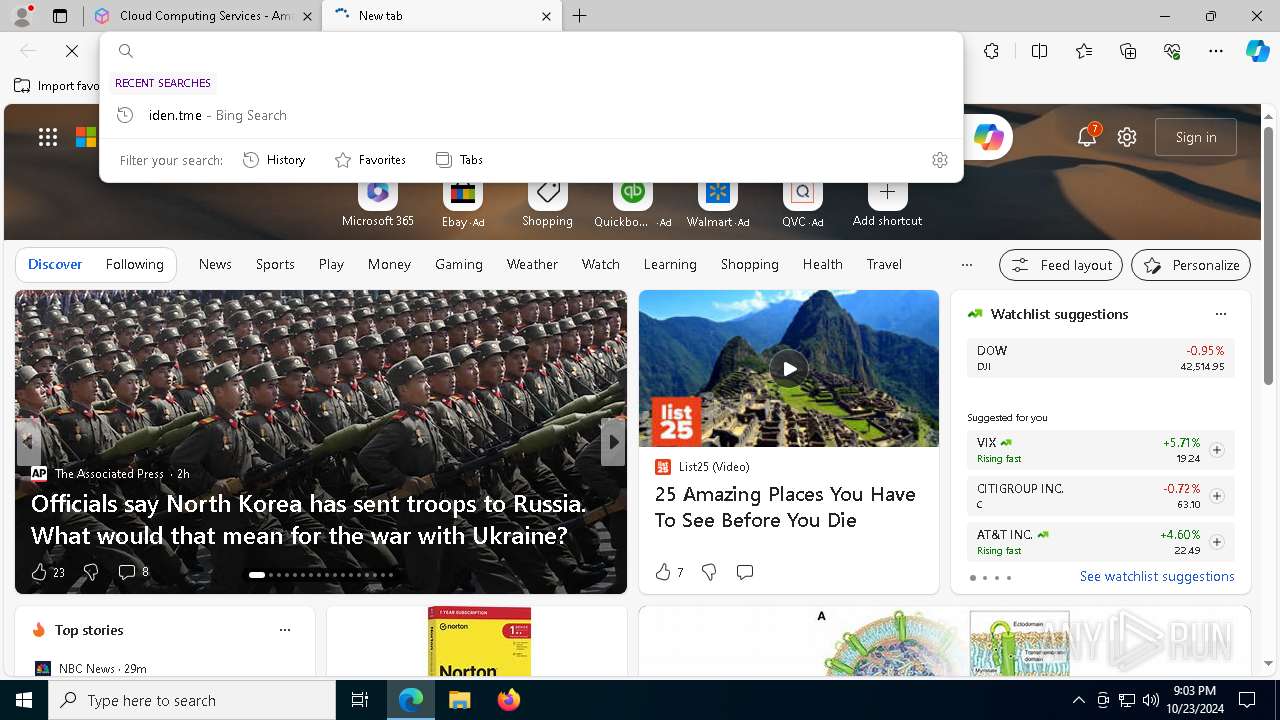Viewport: 1280px width, 720px height.
Task: Open comments for 25 Amazing Places
Action: [745, 572]
